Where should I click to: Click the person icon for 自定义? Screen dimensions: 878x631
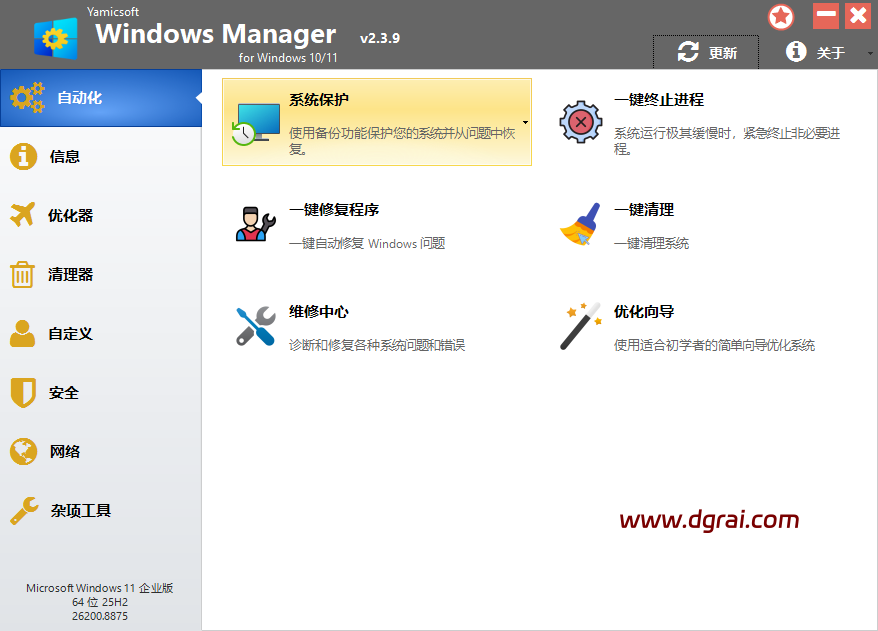click(22, 333)
